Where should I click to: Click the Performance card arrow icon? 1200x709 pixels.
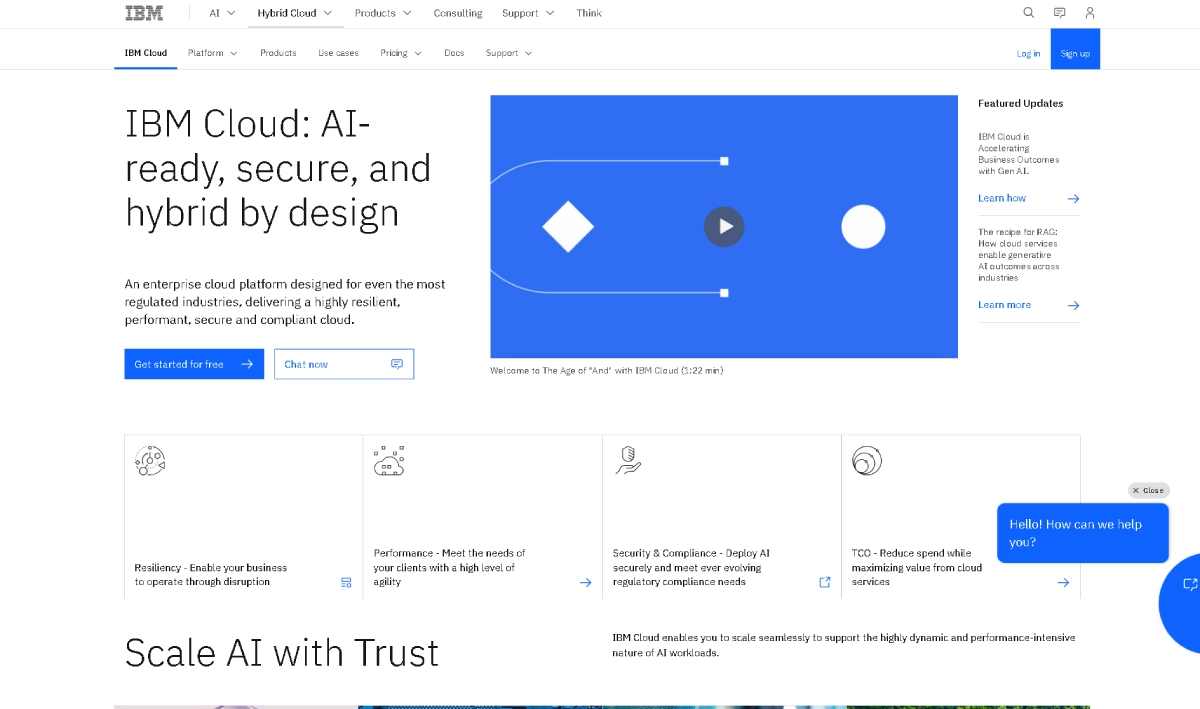pos(586,582)
